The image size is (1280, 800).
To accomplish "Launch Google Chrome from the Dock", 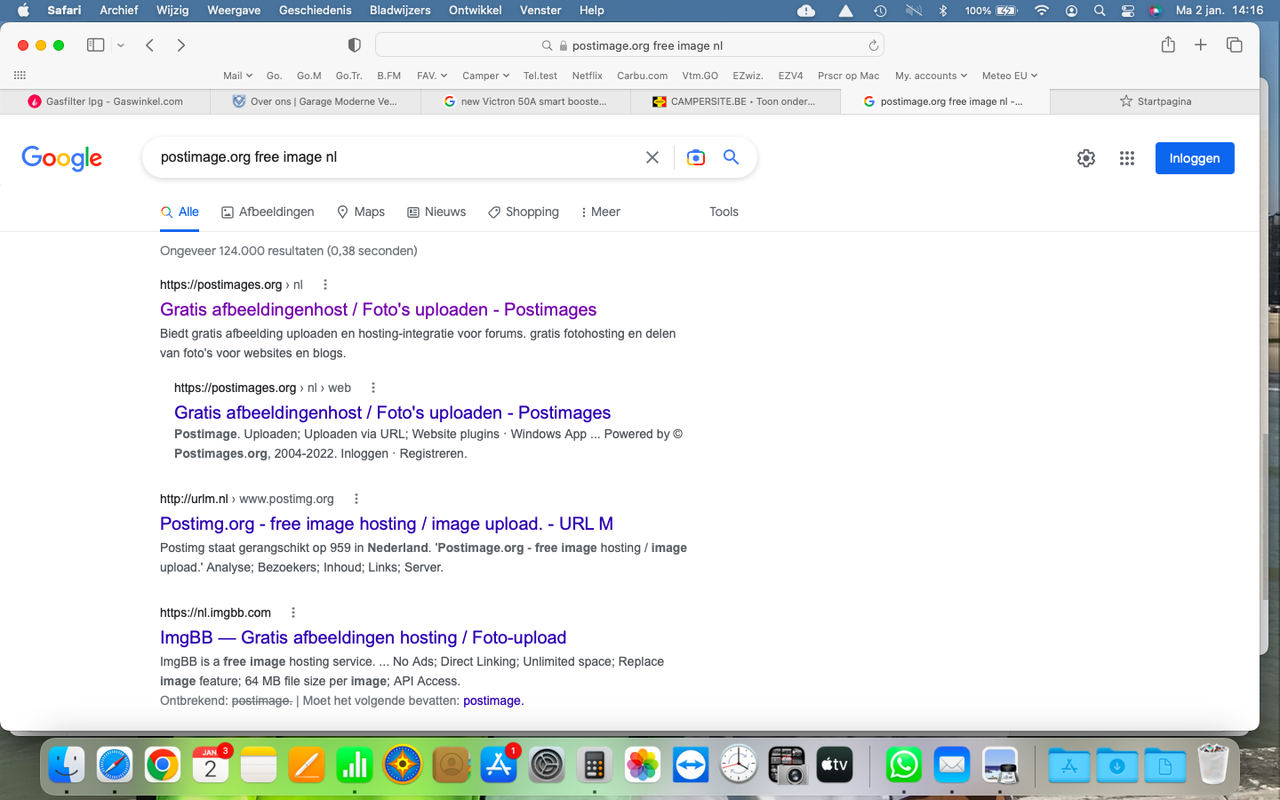I will click(x=162, y=766).
